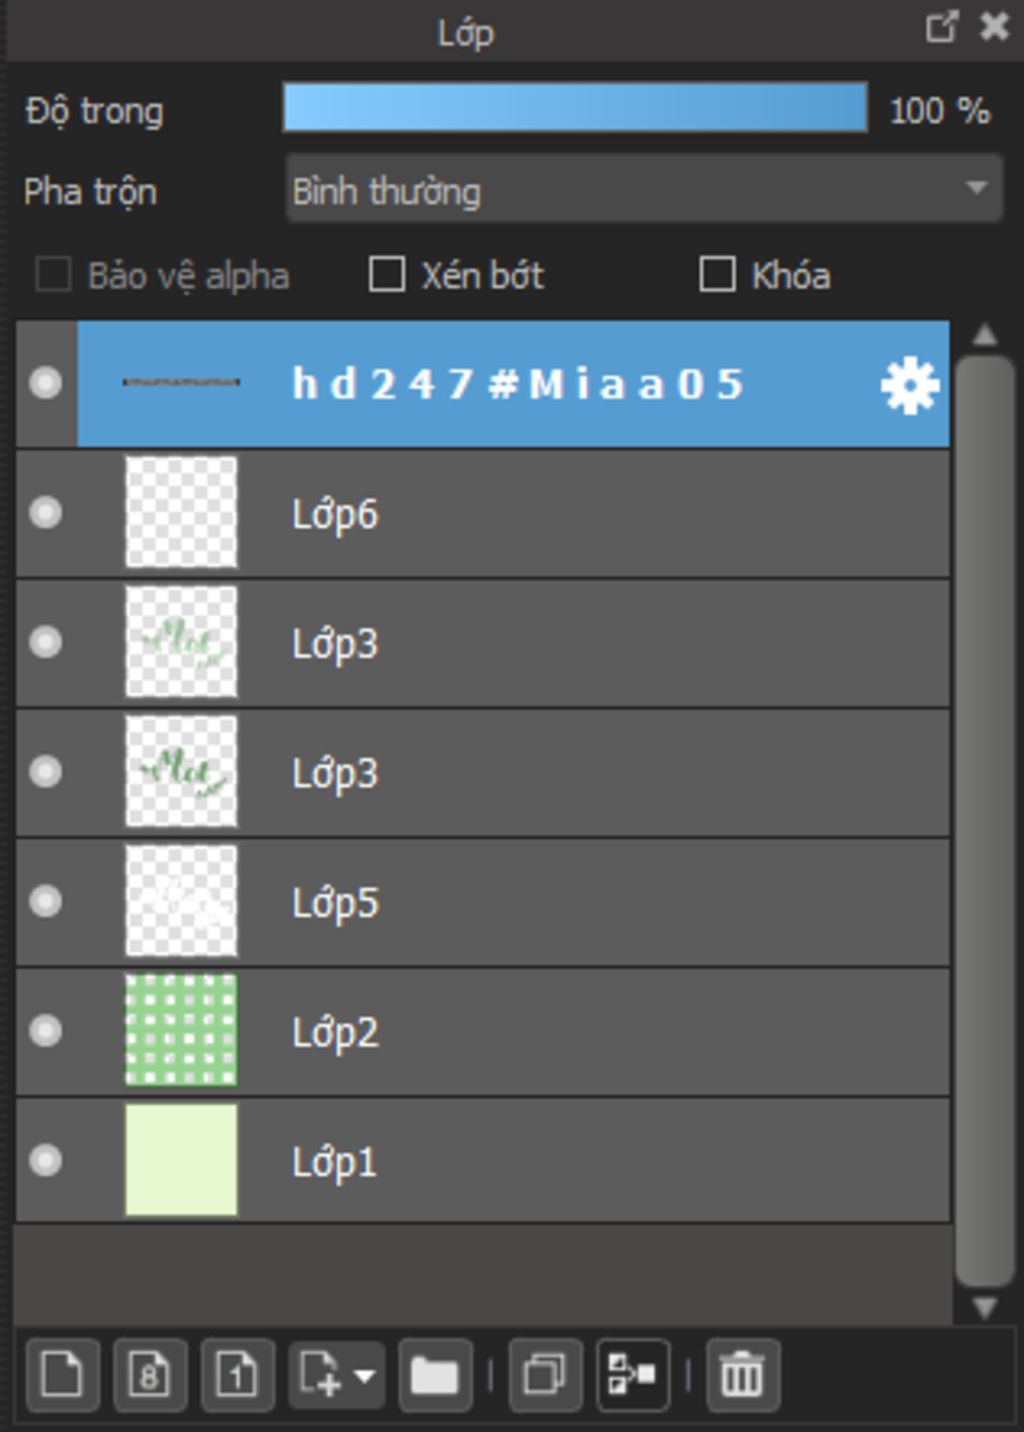The image size is (1024, 1432).
Task: Expand the add-layer options arrow
Action: click(x=365, y=1376)
